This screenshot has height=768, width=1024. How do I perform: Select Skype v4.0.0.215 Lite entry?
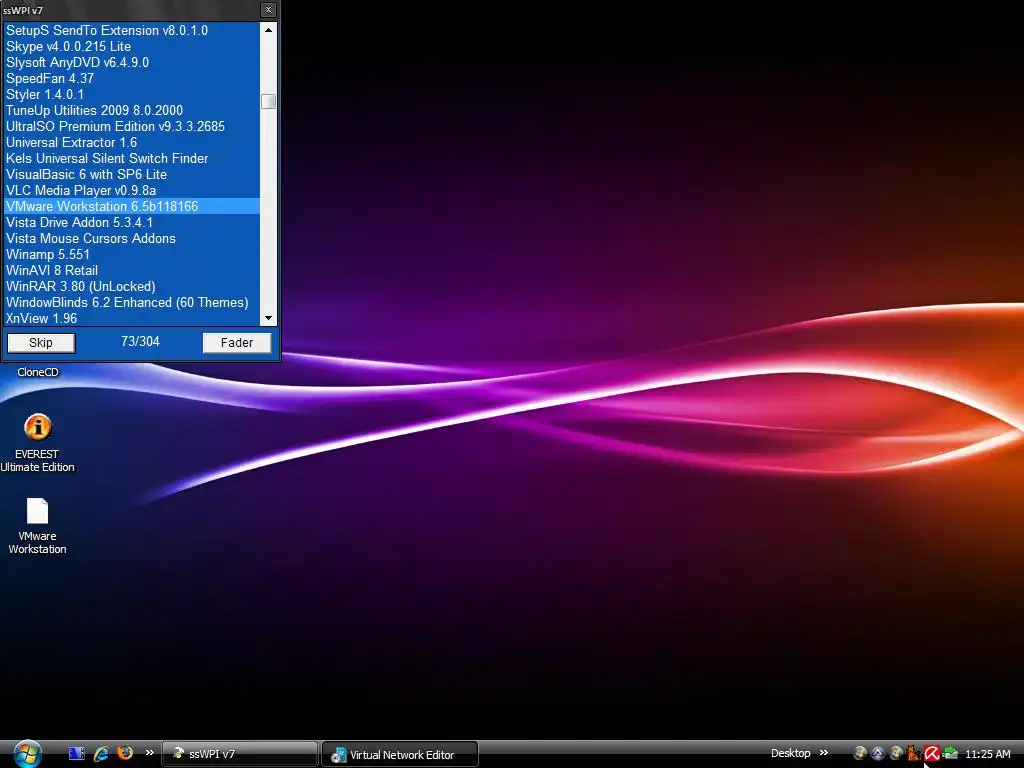[132, 46]
